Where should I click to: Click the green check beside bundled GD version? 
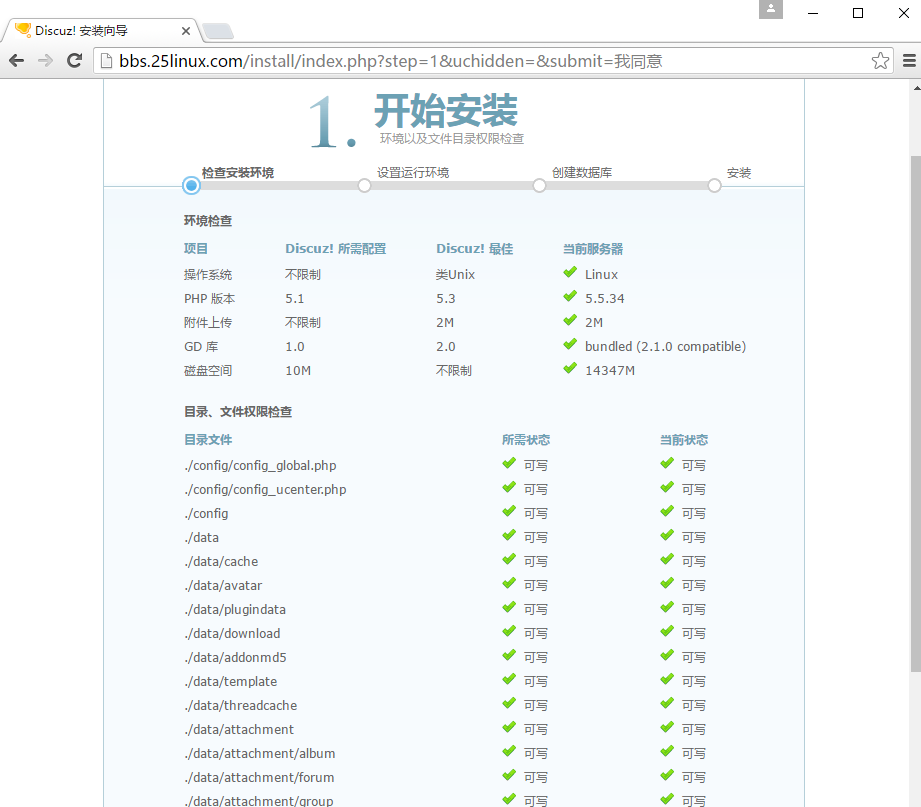tap(570, 345)
